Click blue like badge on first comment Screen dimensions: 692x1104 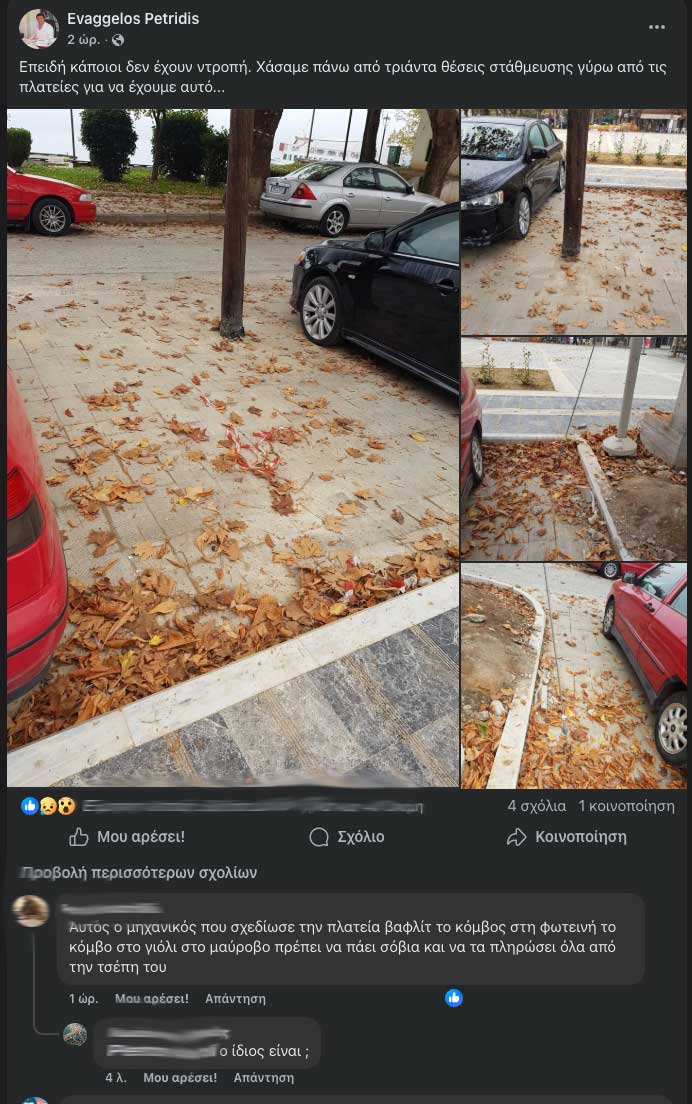point(454,998)
